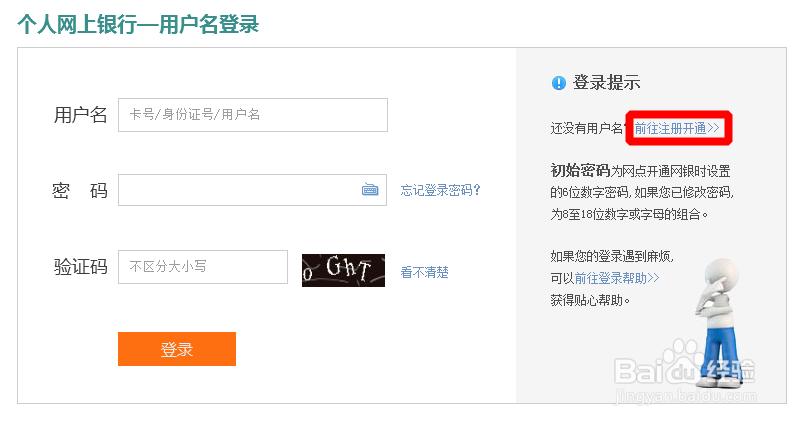Click the 密码 field label
Viewport: 801px width, 424px height.
click(80, 190)
